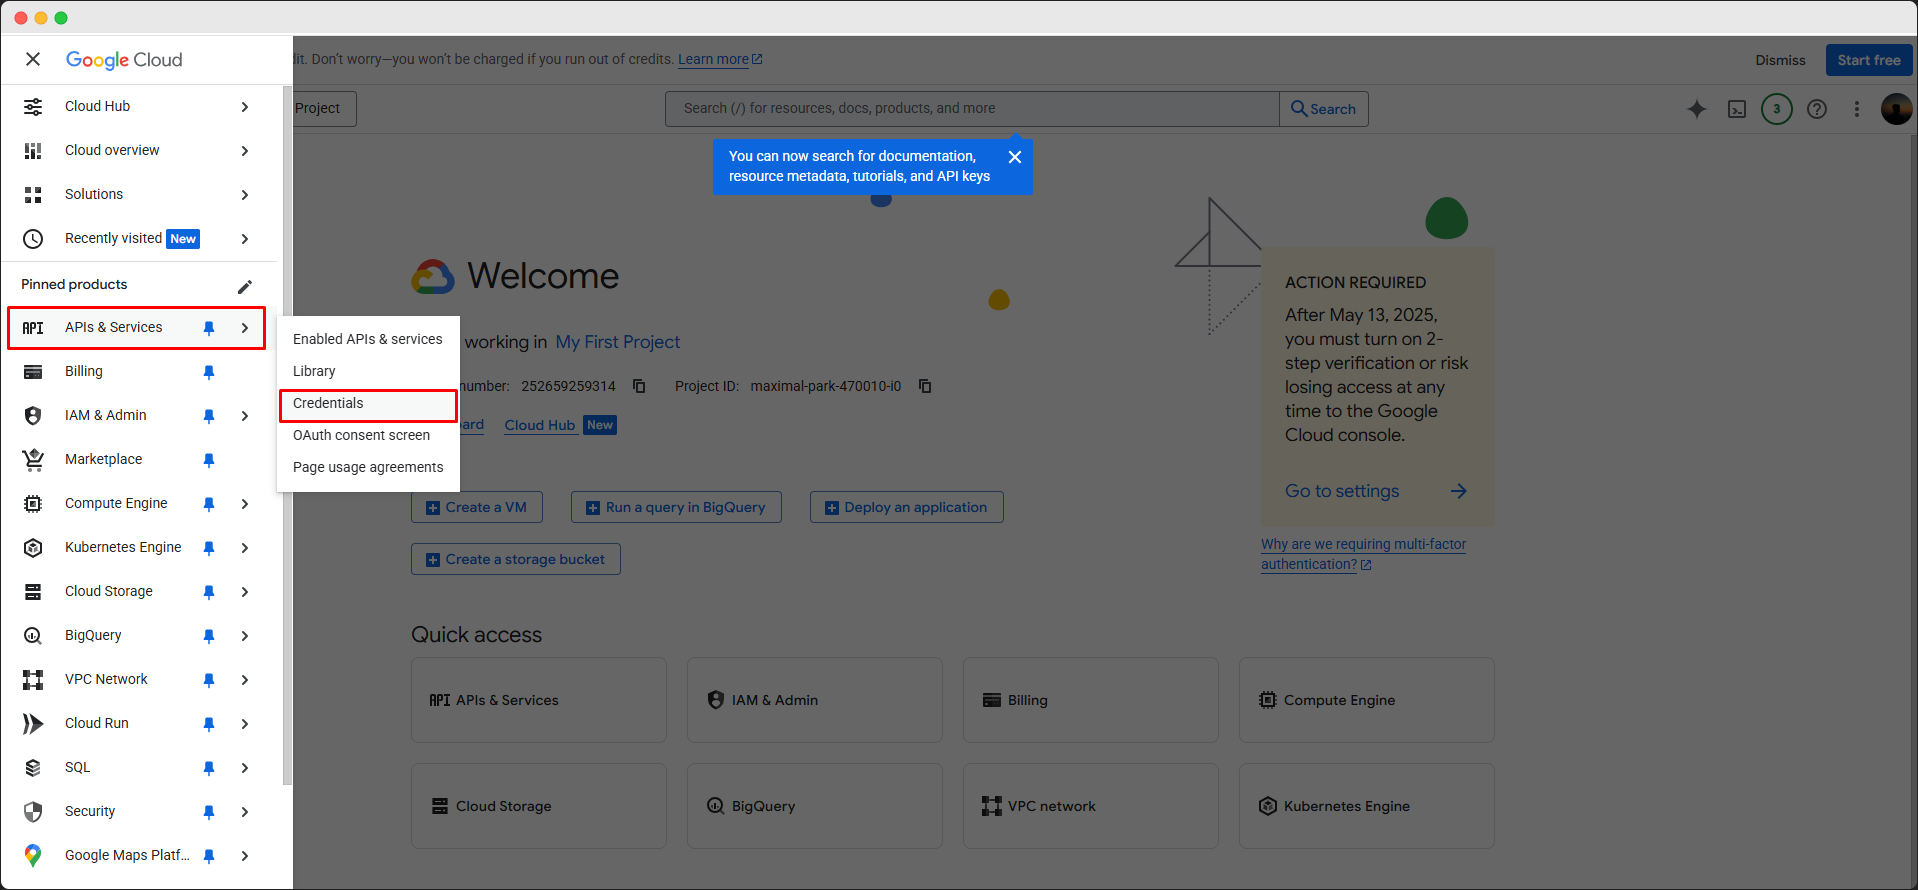Expand the Recently visited submenu arrow
Screen dimensions: 1918x890
(245, 239)
